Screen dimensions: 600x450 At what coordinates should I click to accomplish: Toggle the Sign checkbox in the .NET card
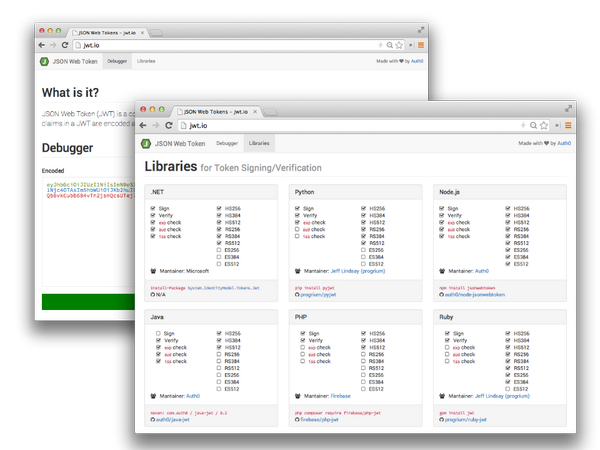[153, 209]
